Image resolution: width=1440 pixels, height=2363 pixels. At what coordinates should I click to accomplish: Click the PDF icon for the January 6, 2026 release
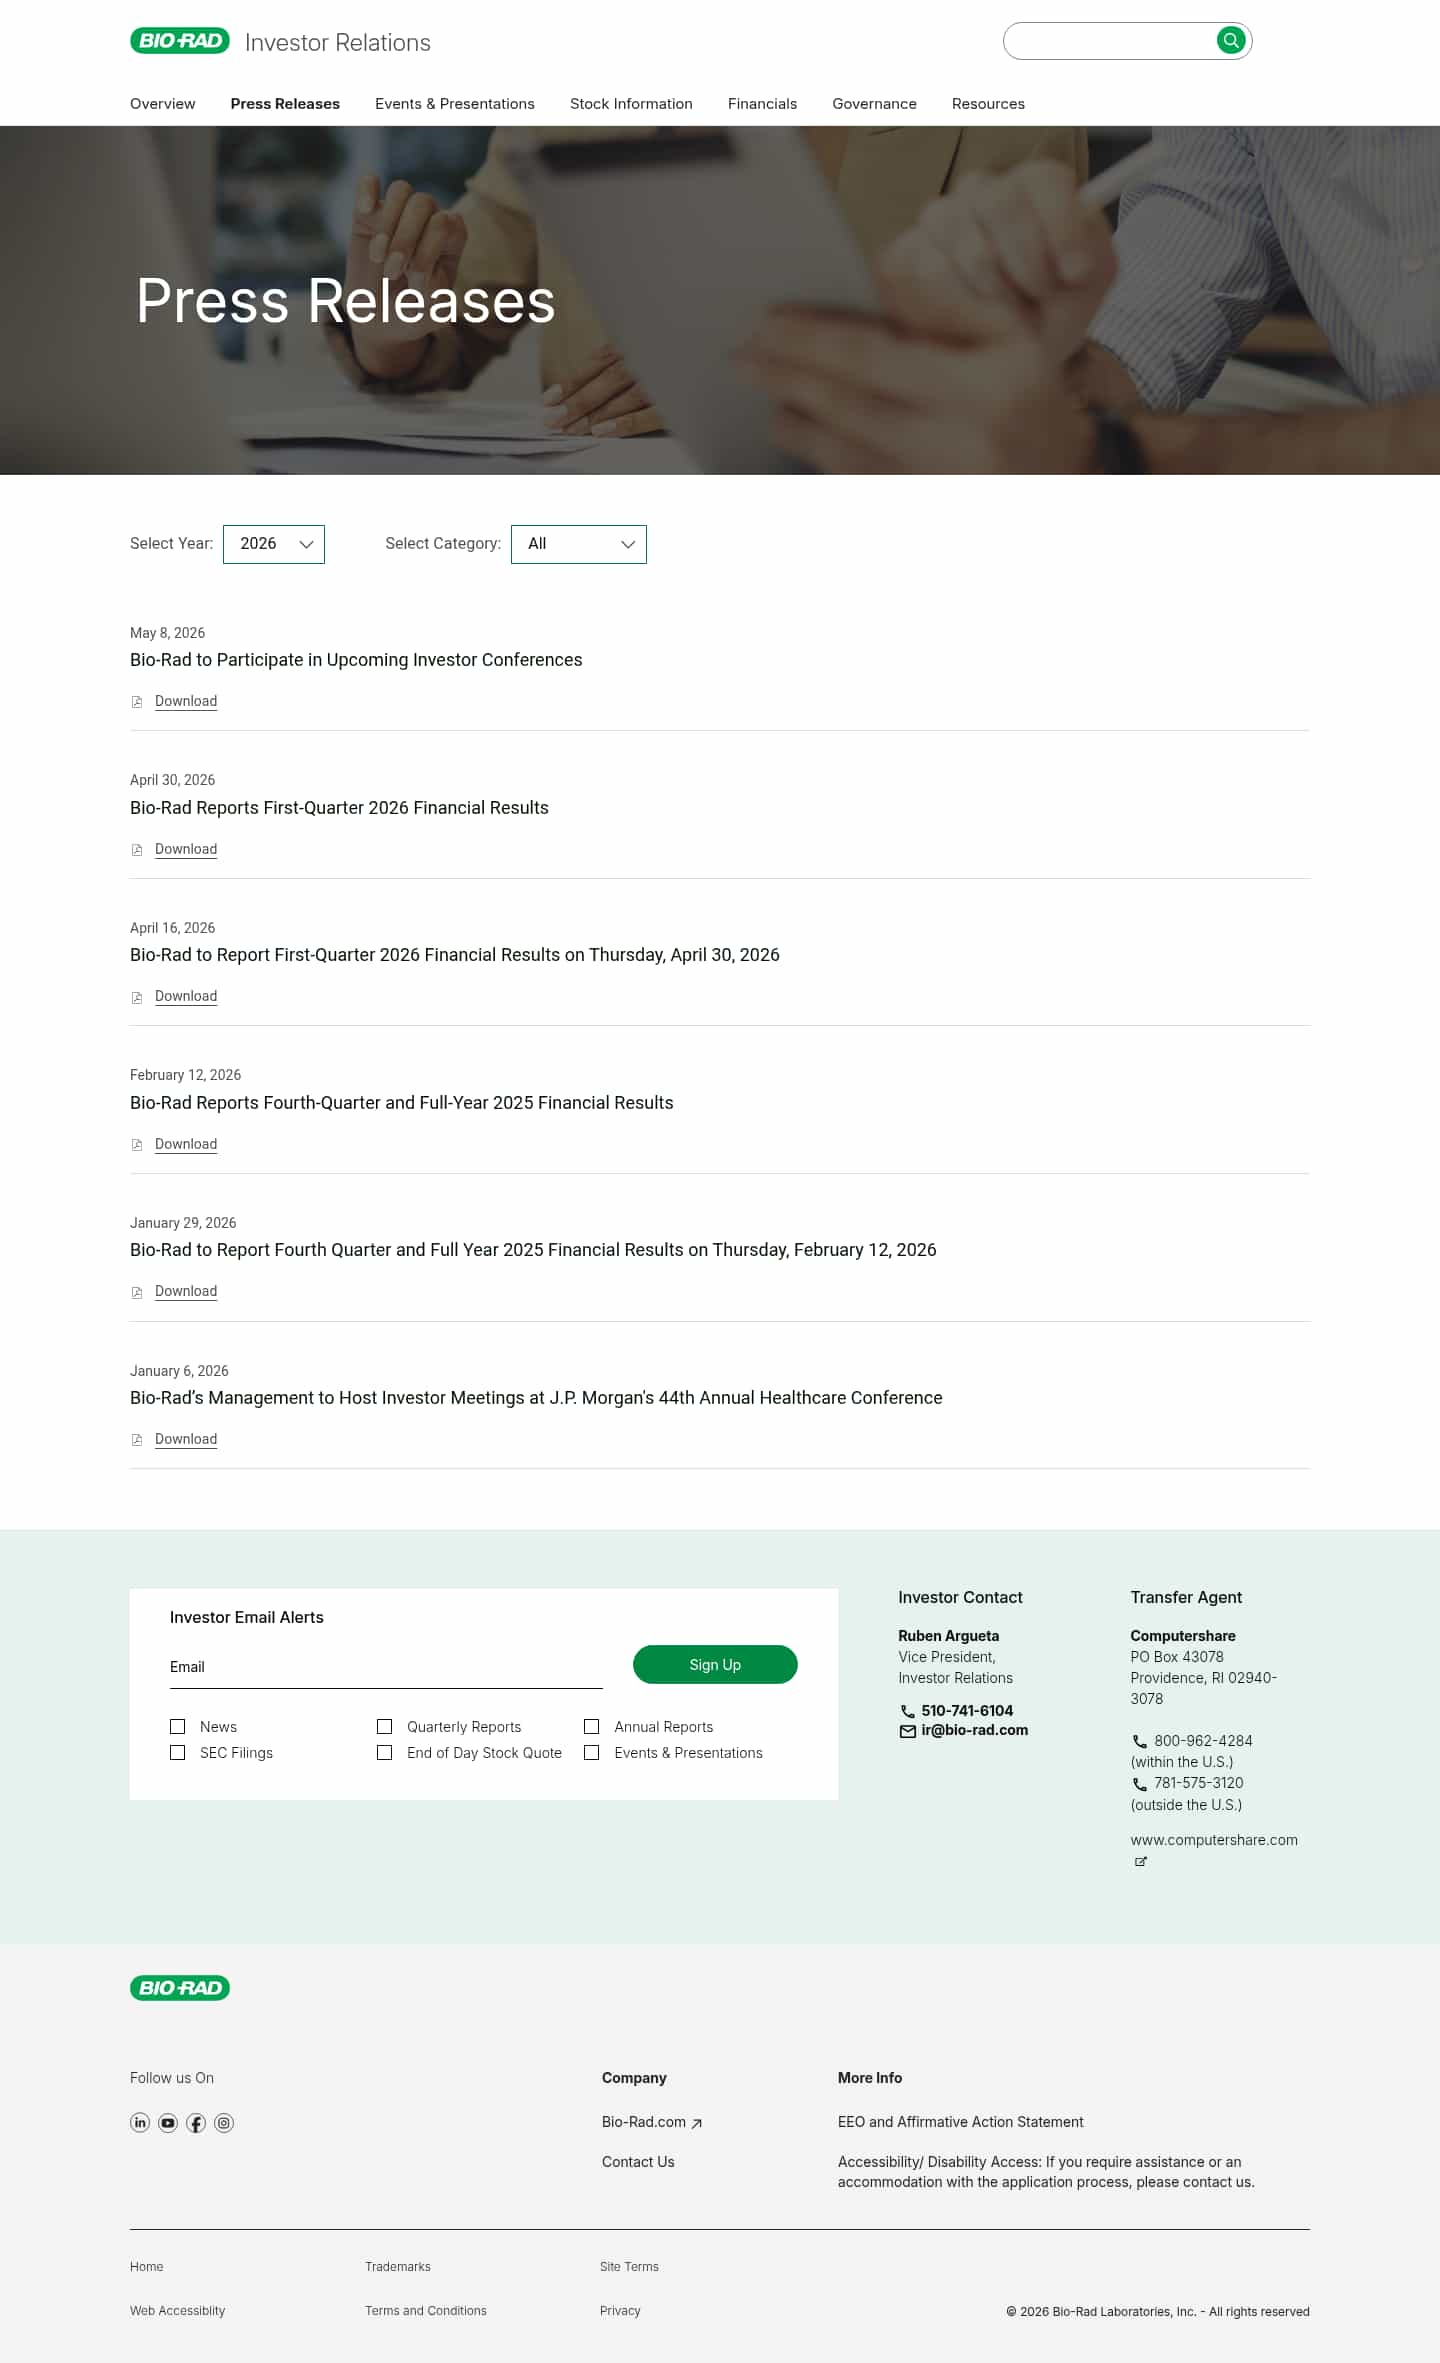(137, 1440)
